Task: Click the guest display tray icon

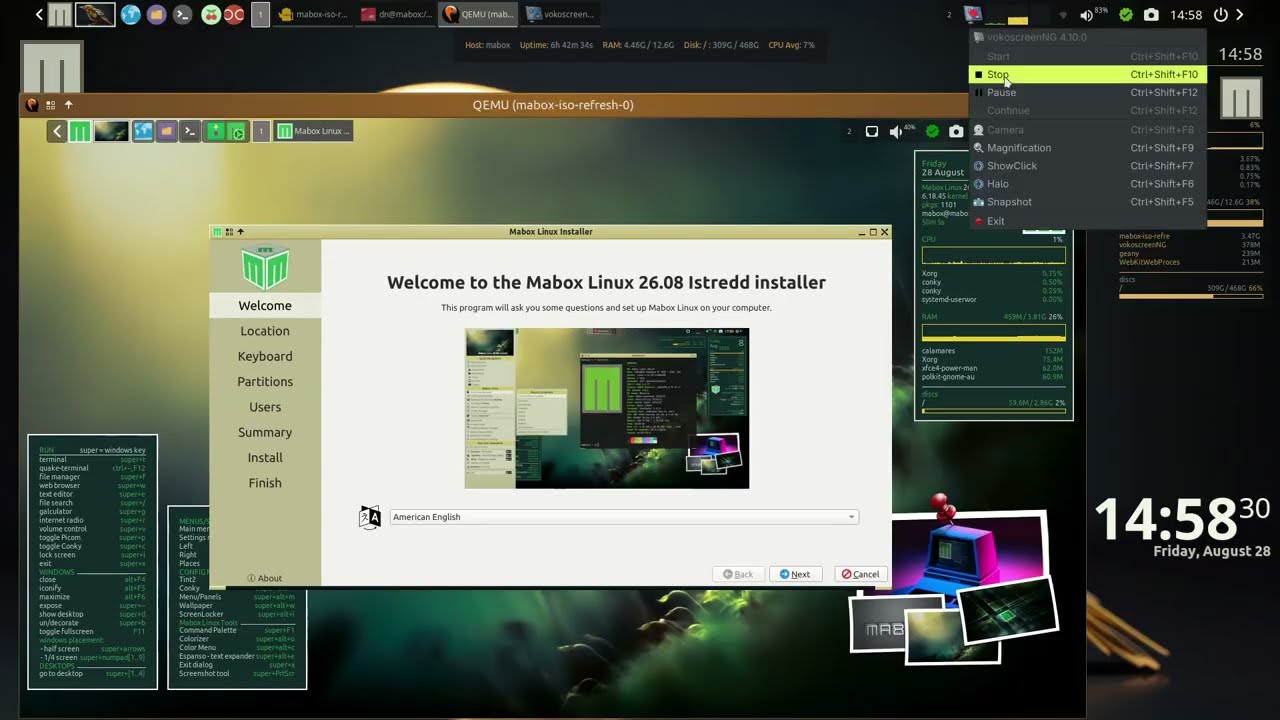Action: (x=872, y=131)
